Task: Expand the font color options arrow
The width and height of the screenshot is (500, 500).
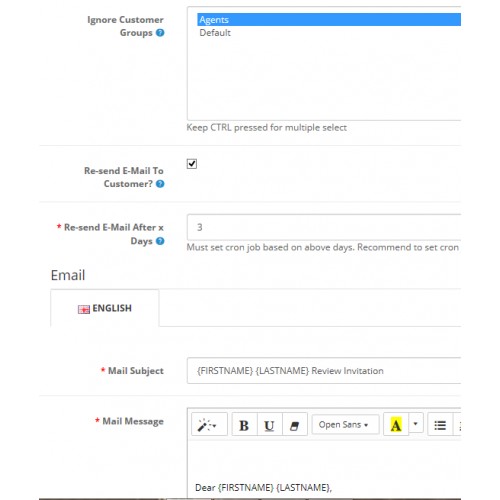Action: [x=416, y=424]
